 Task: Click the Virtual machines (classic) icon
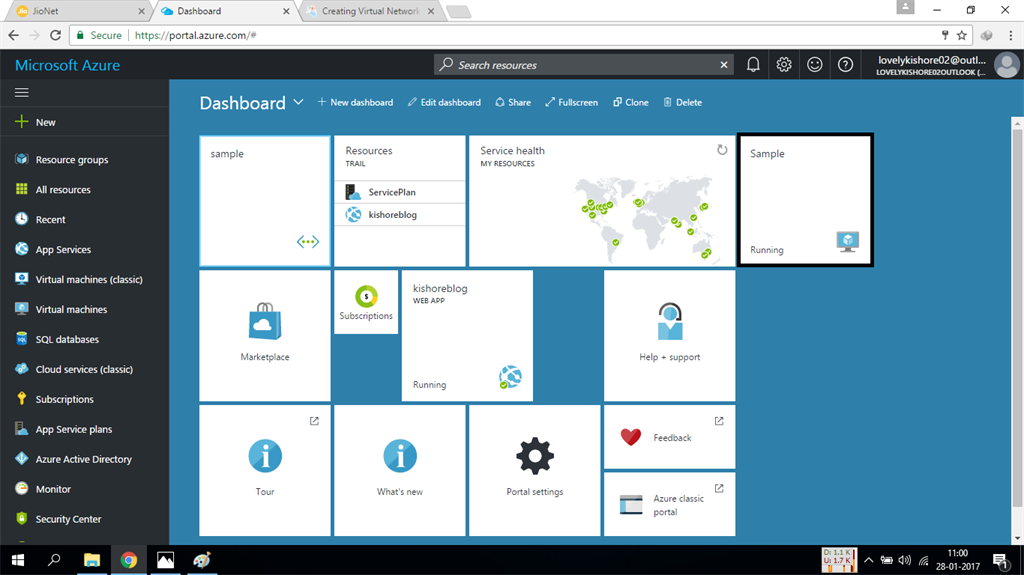22,279
